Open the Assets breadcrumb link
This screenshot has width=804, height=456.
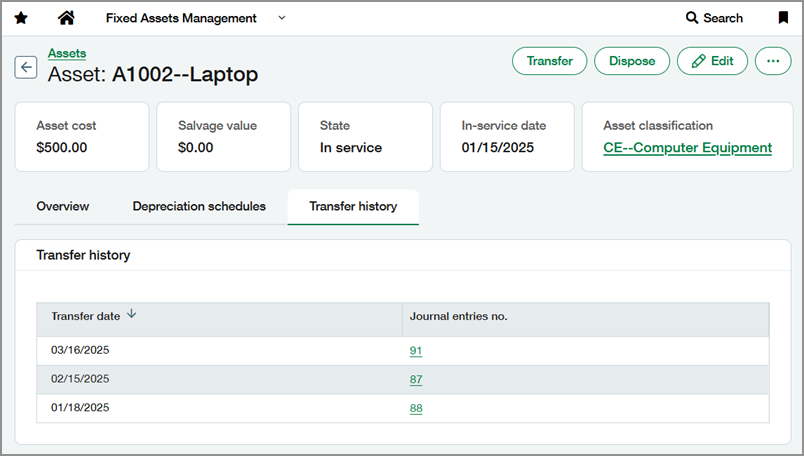tap(67, 53)
